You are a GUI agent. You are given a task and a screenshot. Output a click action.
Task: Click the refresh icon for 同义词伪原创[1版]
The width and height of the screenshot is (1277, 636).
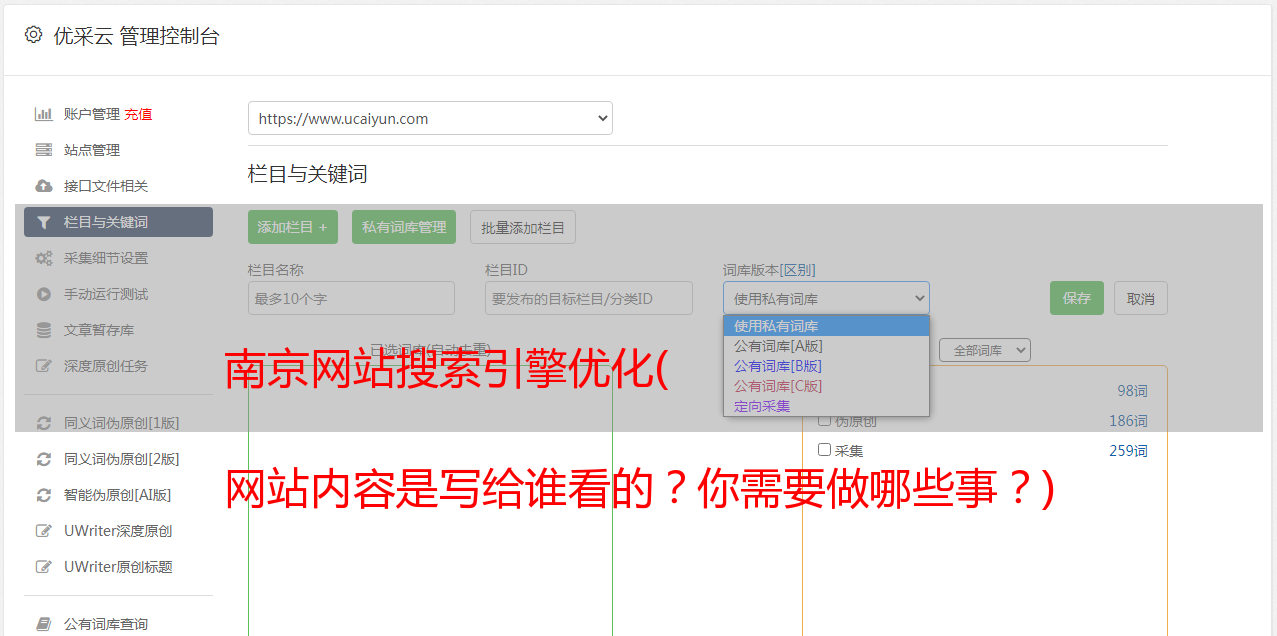pos(43,423)
